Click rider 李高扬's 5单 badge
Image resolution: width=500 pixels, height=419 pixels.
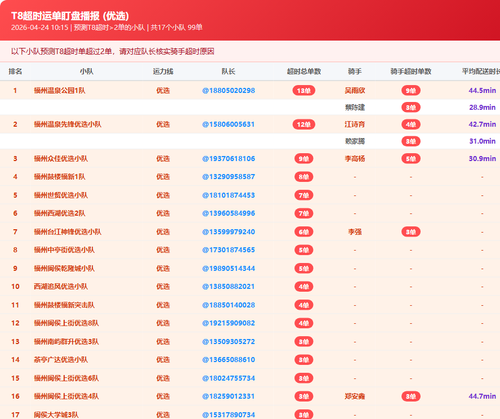pos(411,159)
